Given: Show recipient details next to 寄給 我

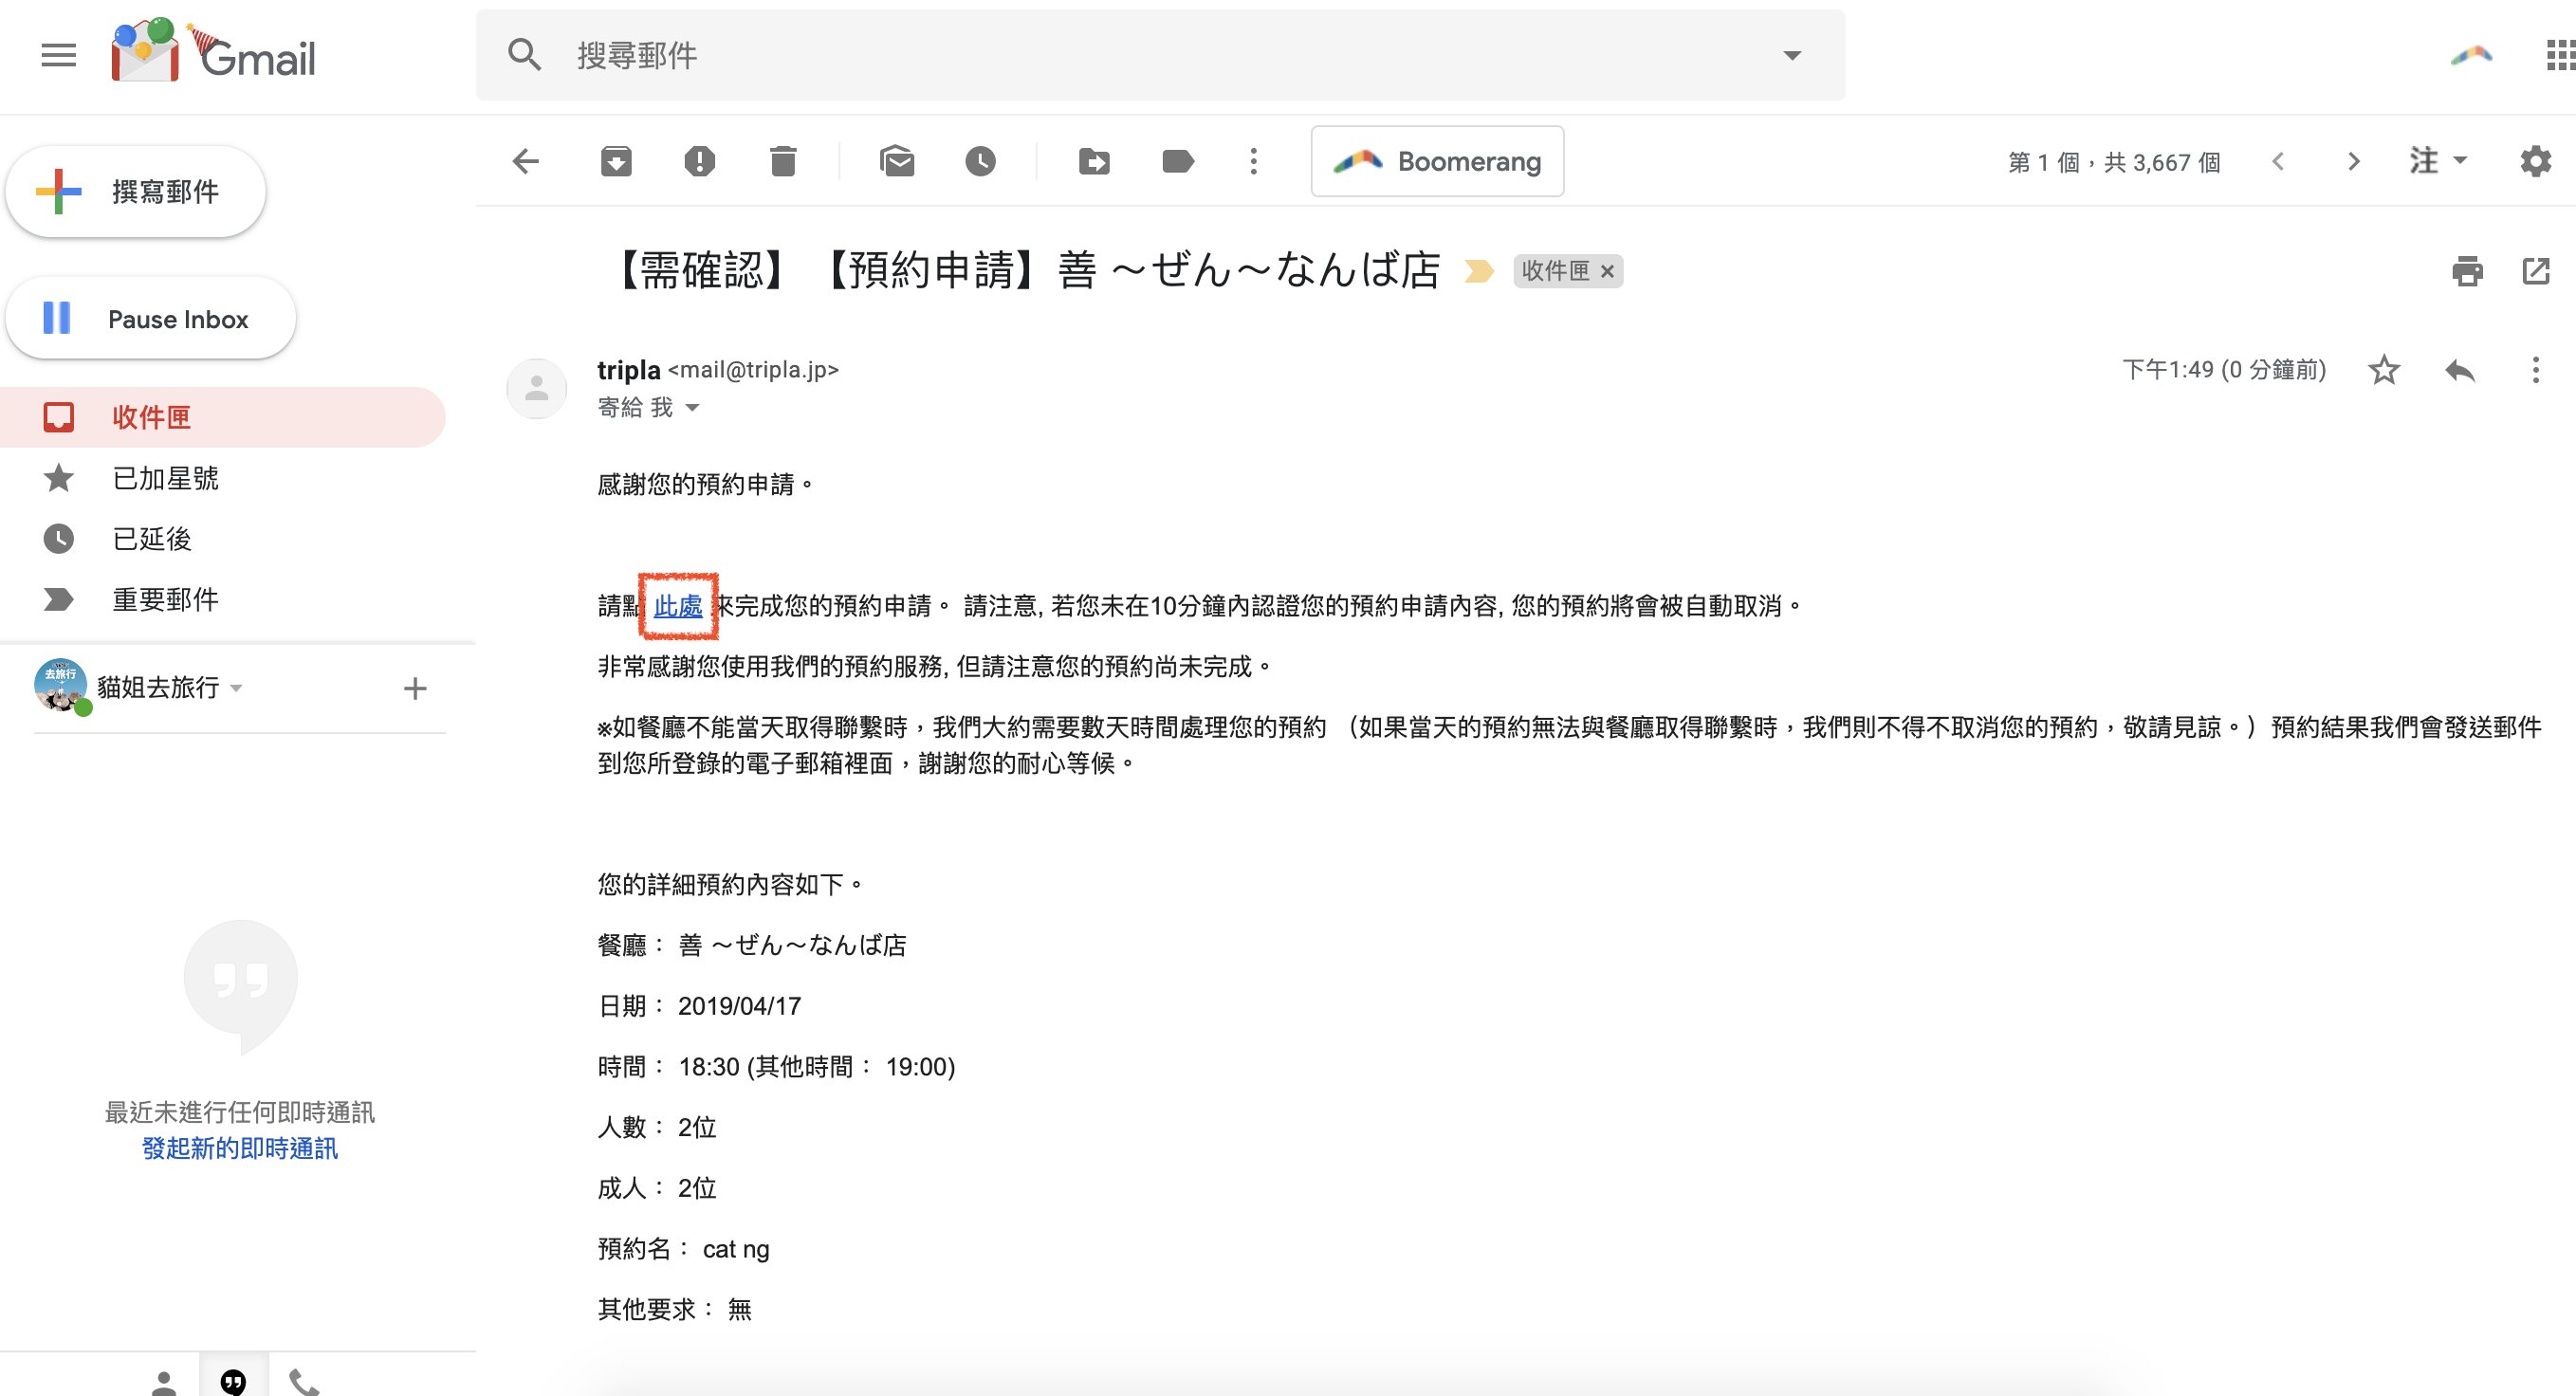Looking at the screenshot, I should (x=692, y=408).
